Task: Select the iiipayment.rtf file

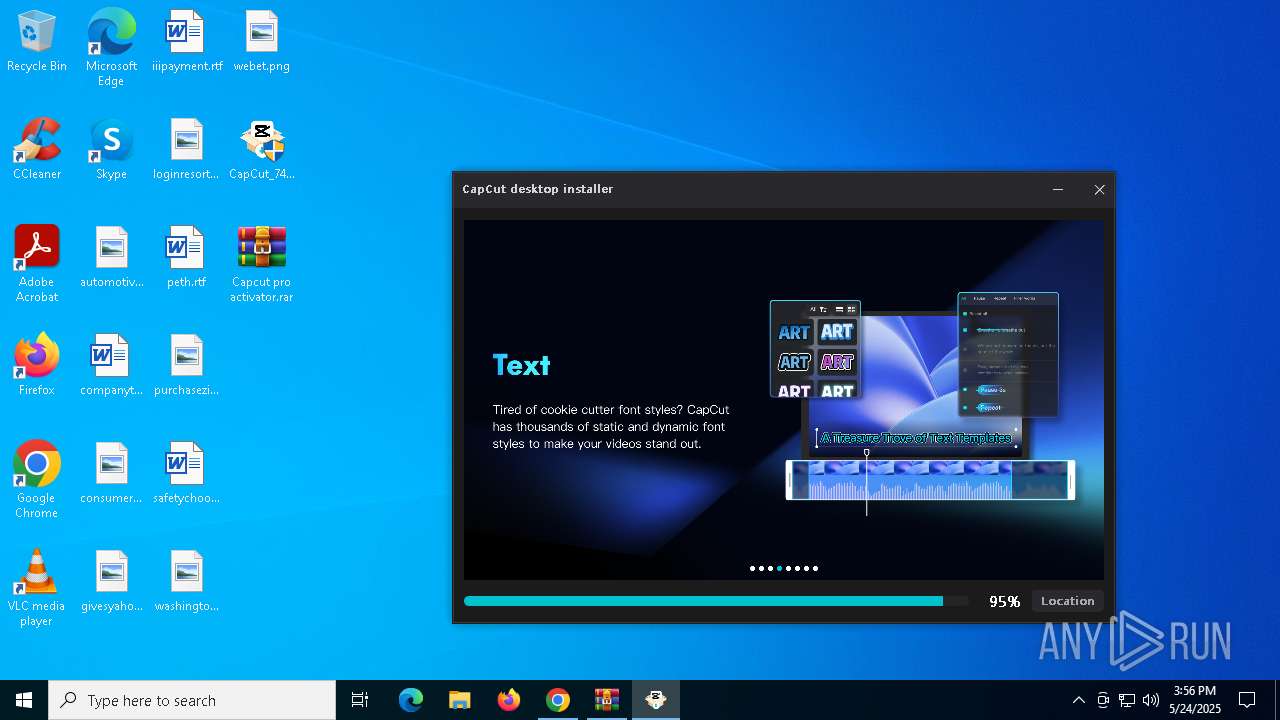Action: (187, 41)
